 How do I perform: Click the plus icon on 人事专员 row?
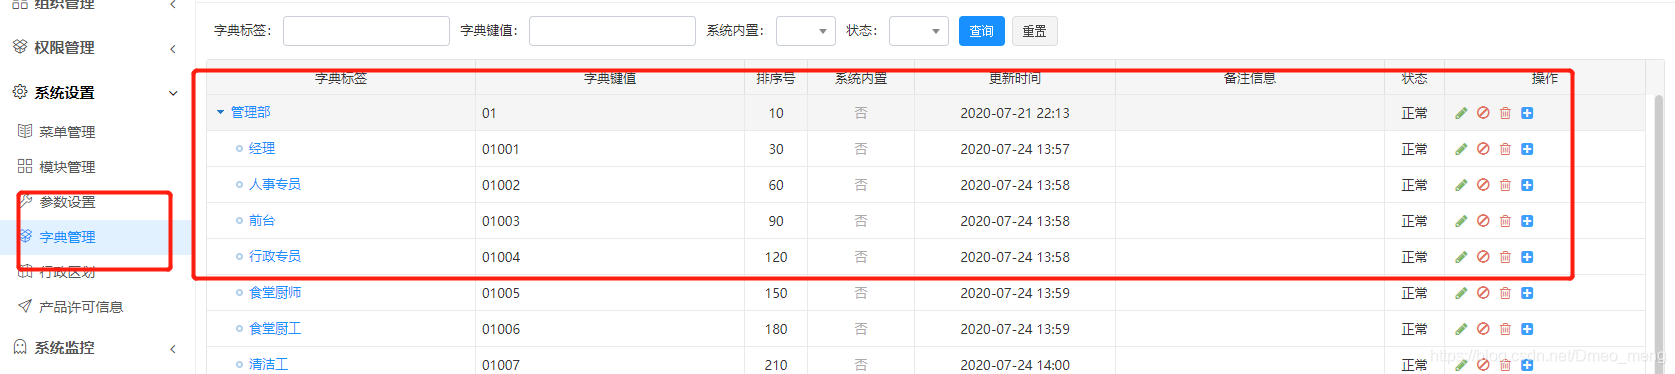(1527, 185)
